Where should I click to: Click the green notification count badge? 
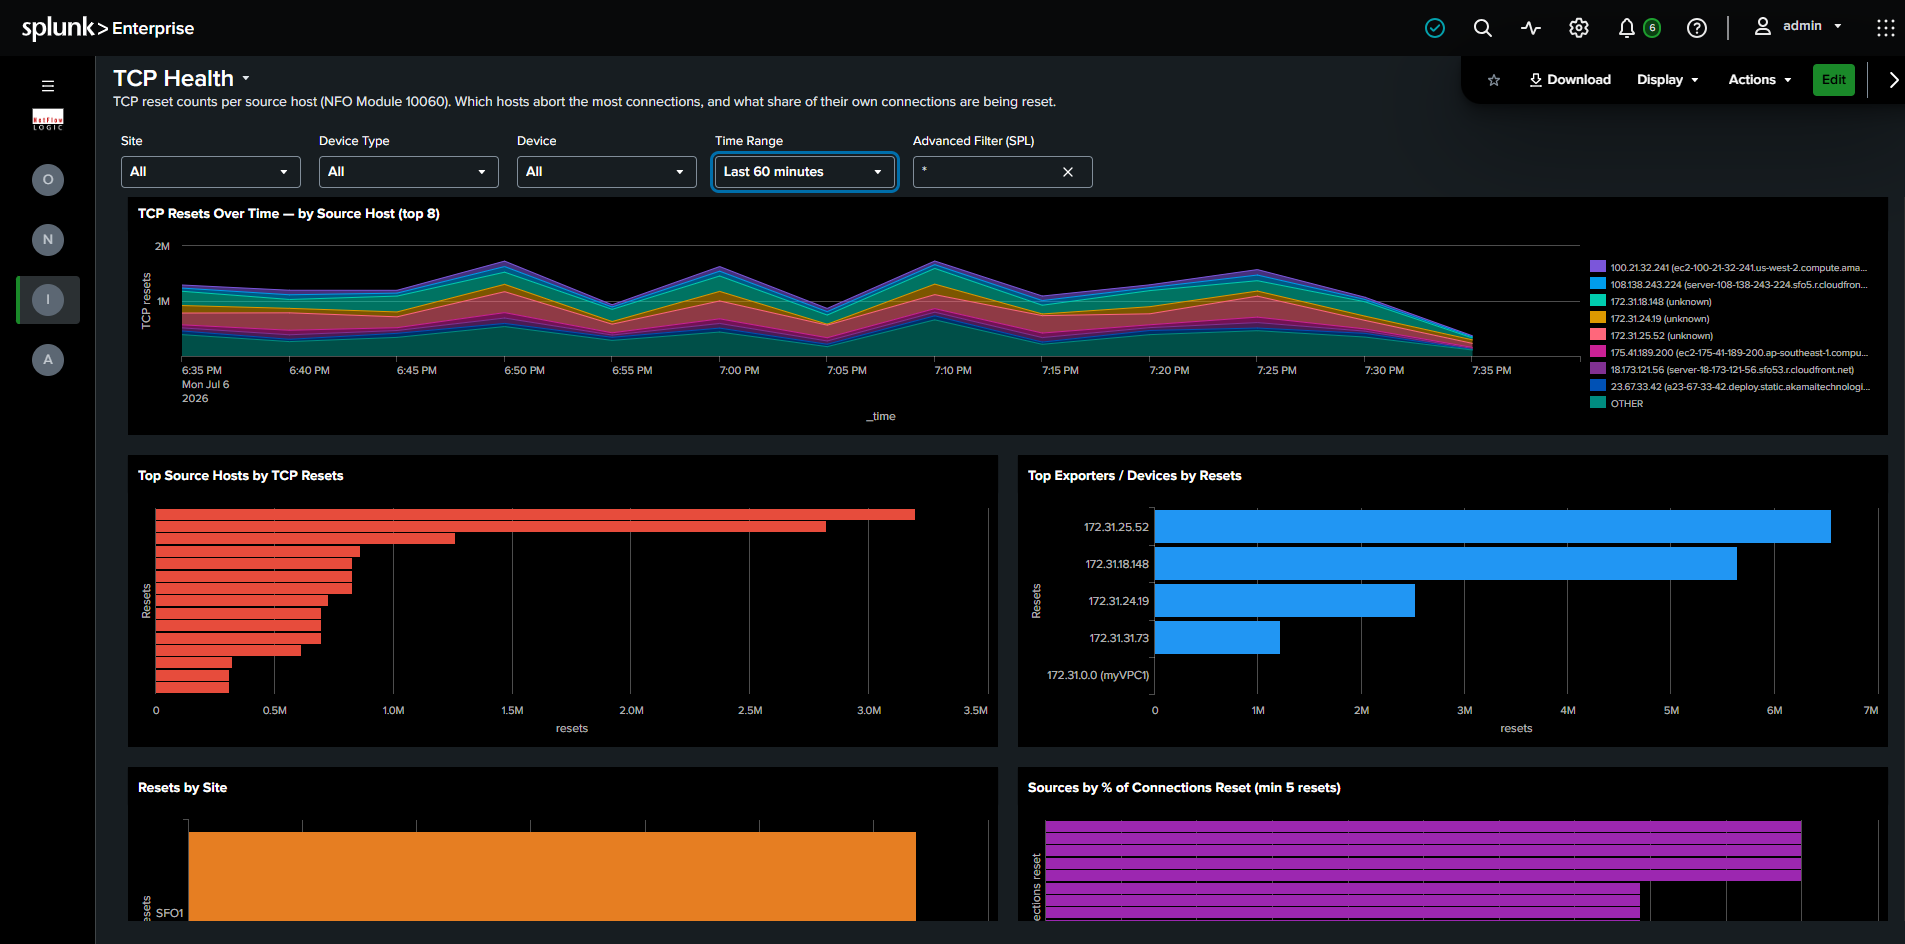tap(1652, 28)
